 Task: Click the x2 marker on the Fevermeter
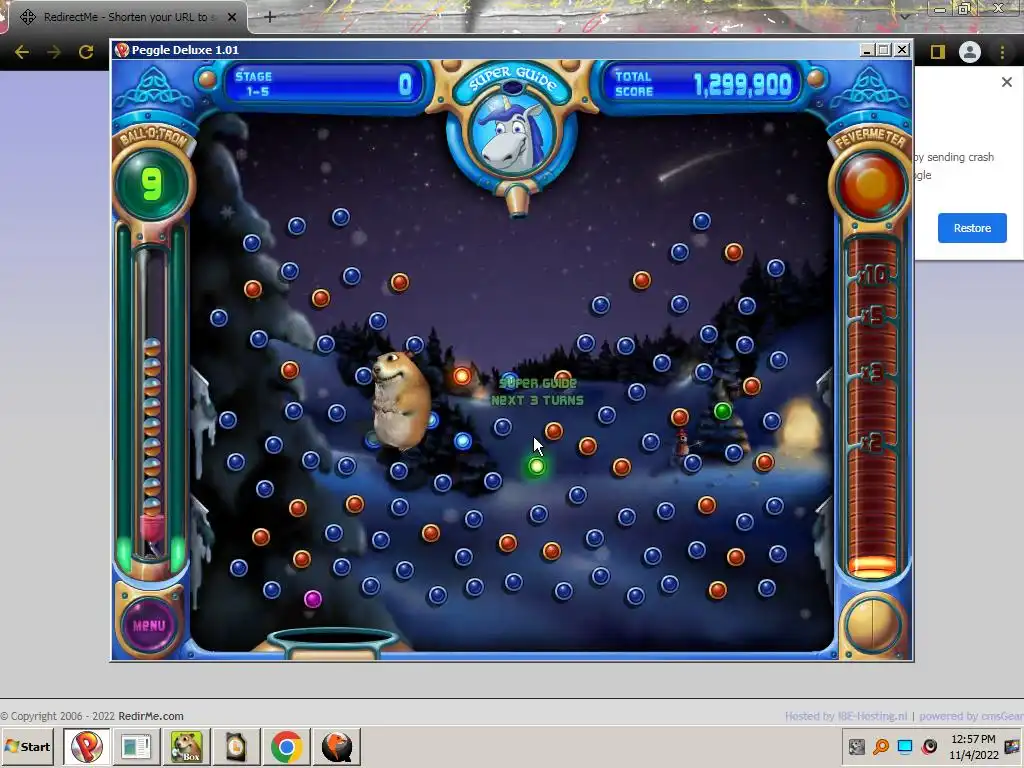(x=872, y=443)
